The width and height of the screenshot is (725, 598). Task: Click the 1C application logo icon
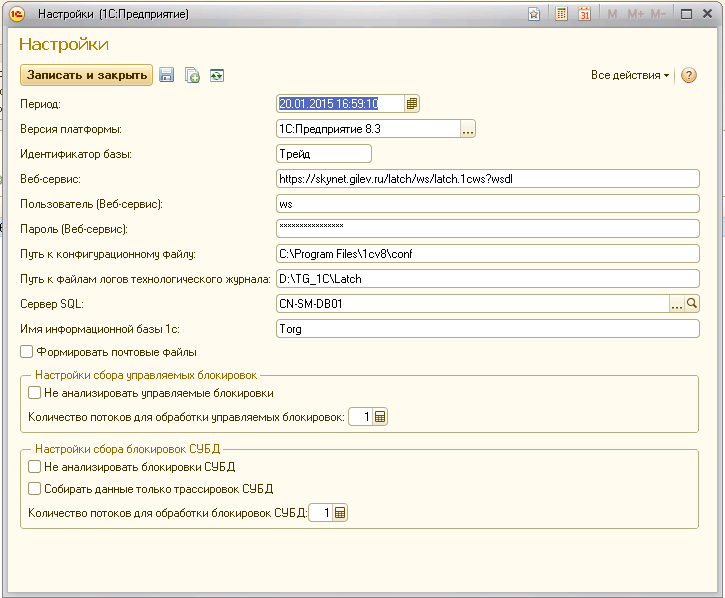[17, 14]
